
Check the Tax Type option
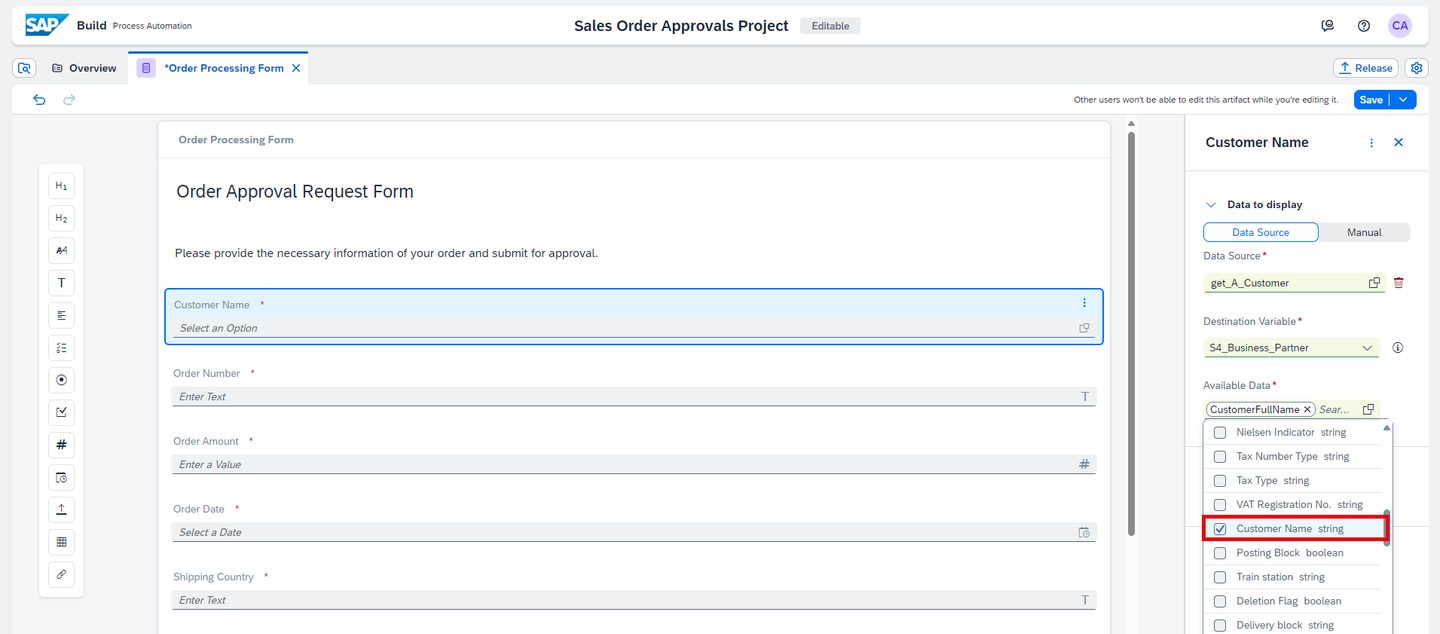tap(1219, 481)
